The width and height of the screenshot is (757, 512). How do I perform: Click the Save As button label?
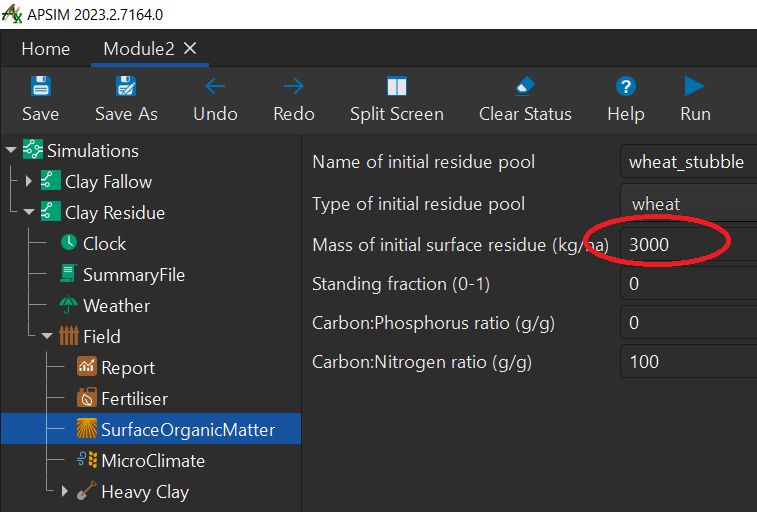point(126,114)
